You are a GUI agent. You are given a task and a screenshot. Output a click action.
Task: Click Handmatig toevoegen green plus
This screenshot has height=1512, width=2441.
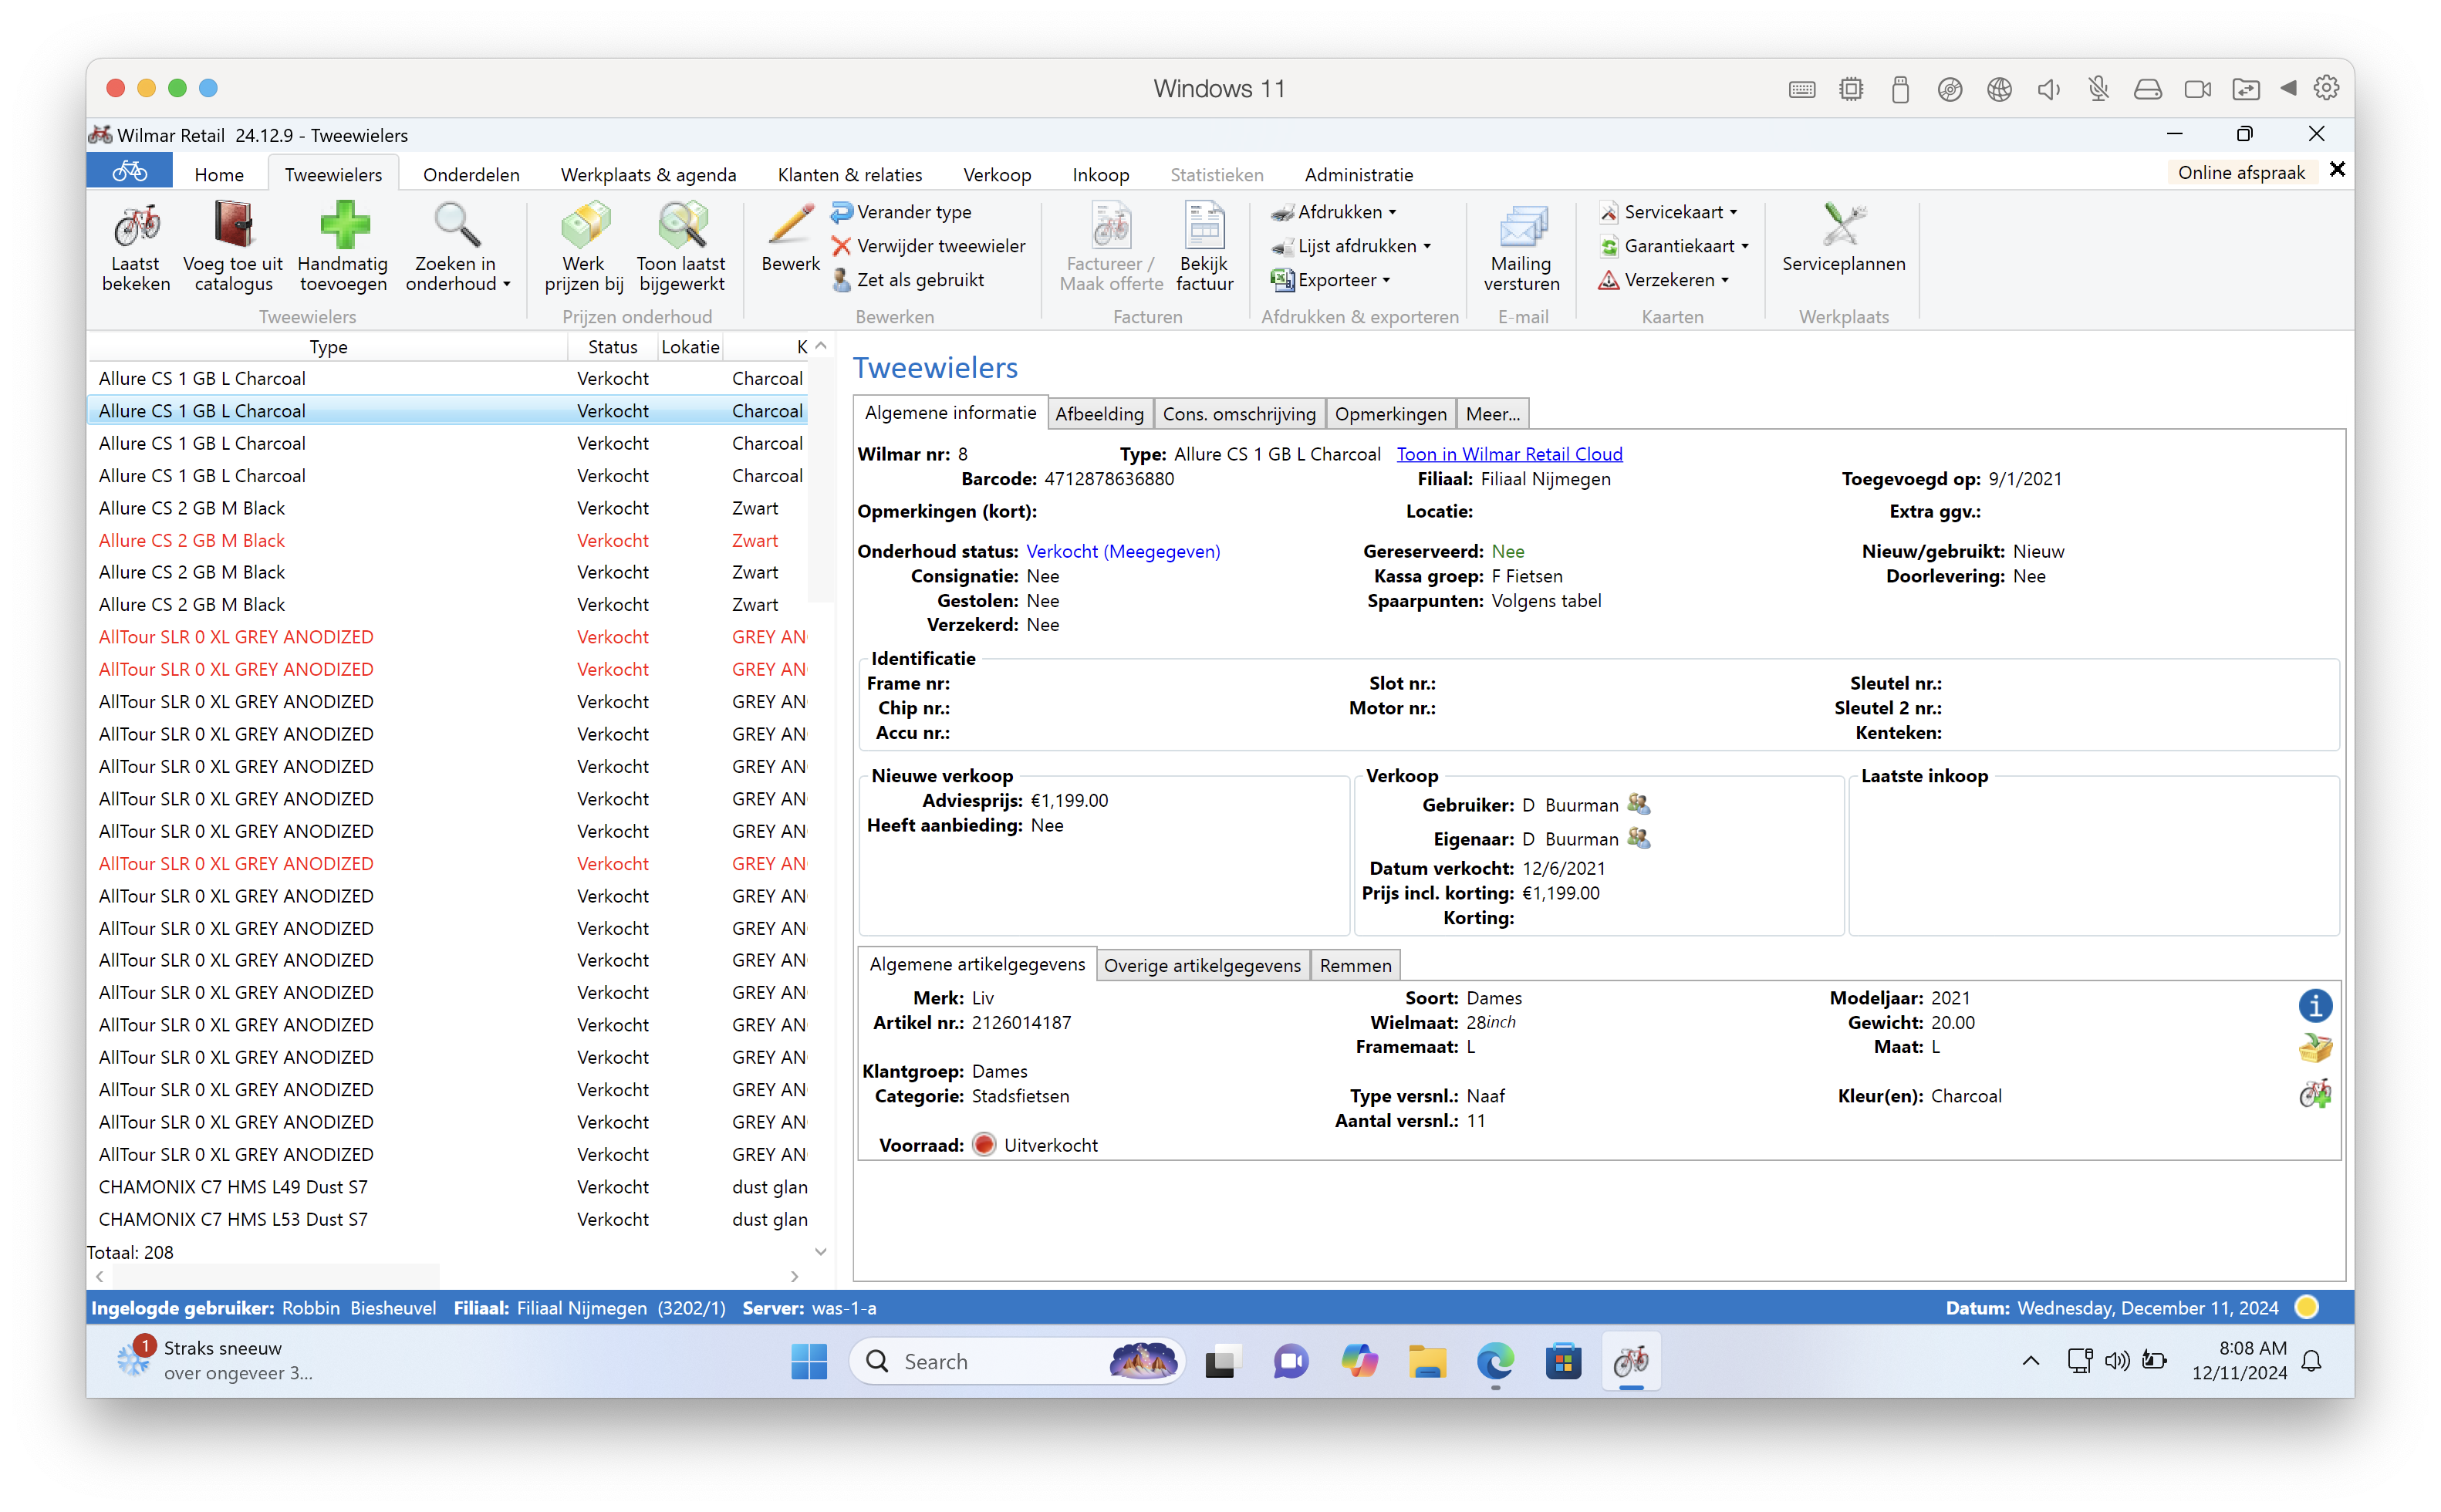coord(343,225)
